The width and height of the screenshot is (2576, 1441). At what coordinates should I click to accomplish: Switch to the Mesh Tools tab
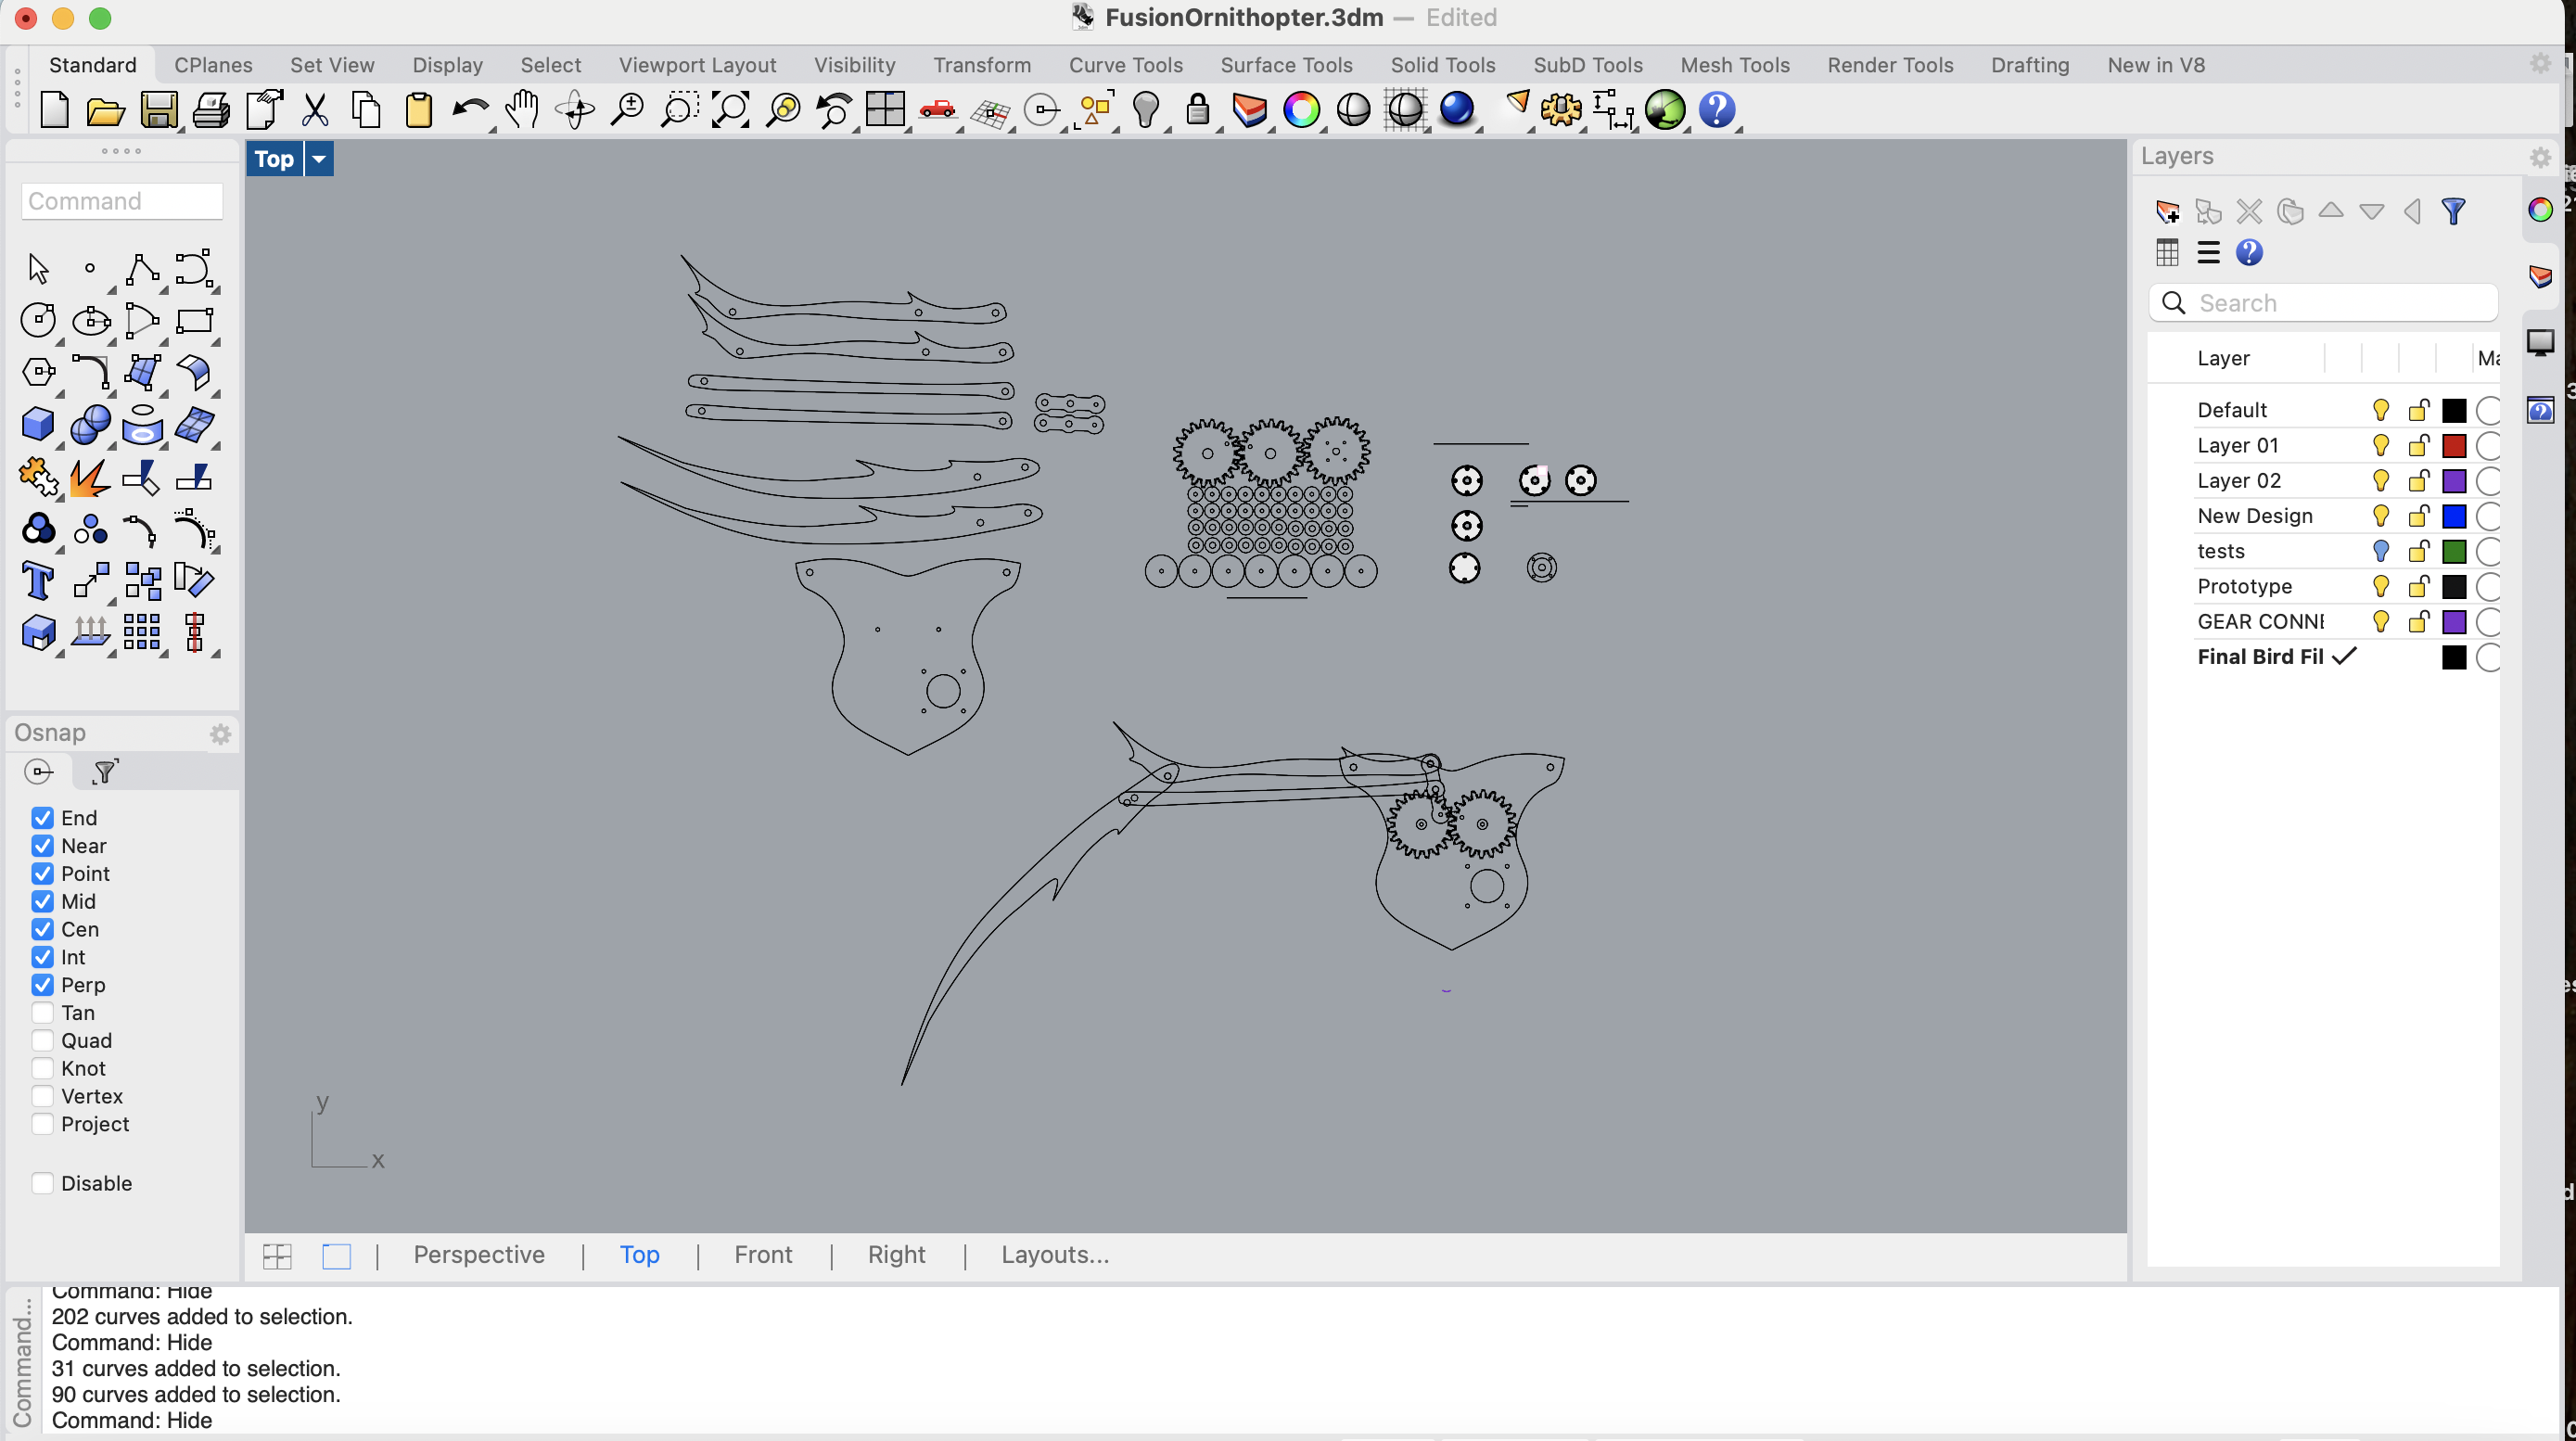(1735, 65)
